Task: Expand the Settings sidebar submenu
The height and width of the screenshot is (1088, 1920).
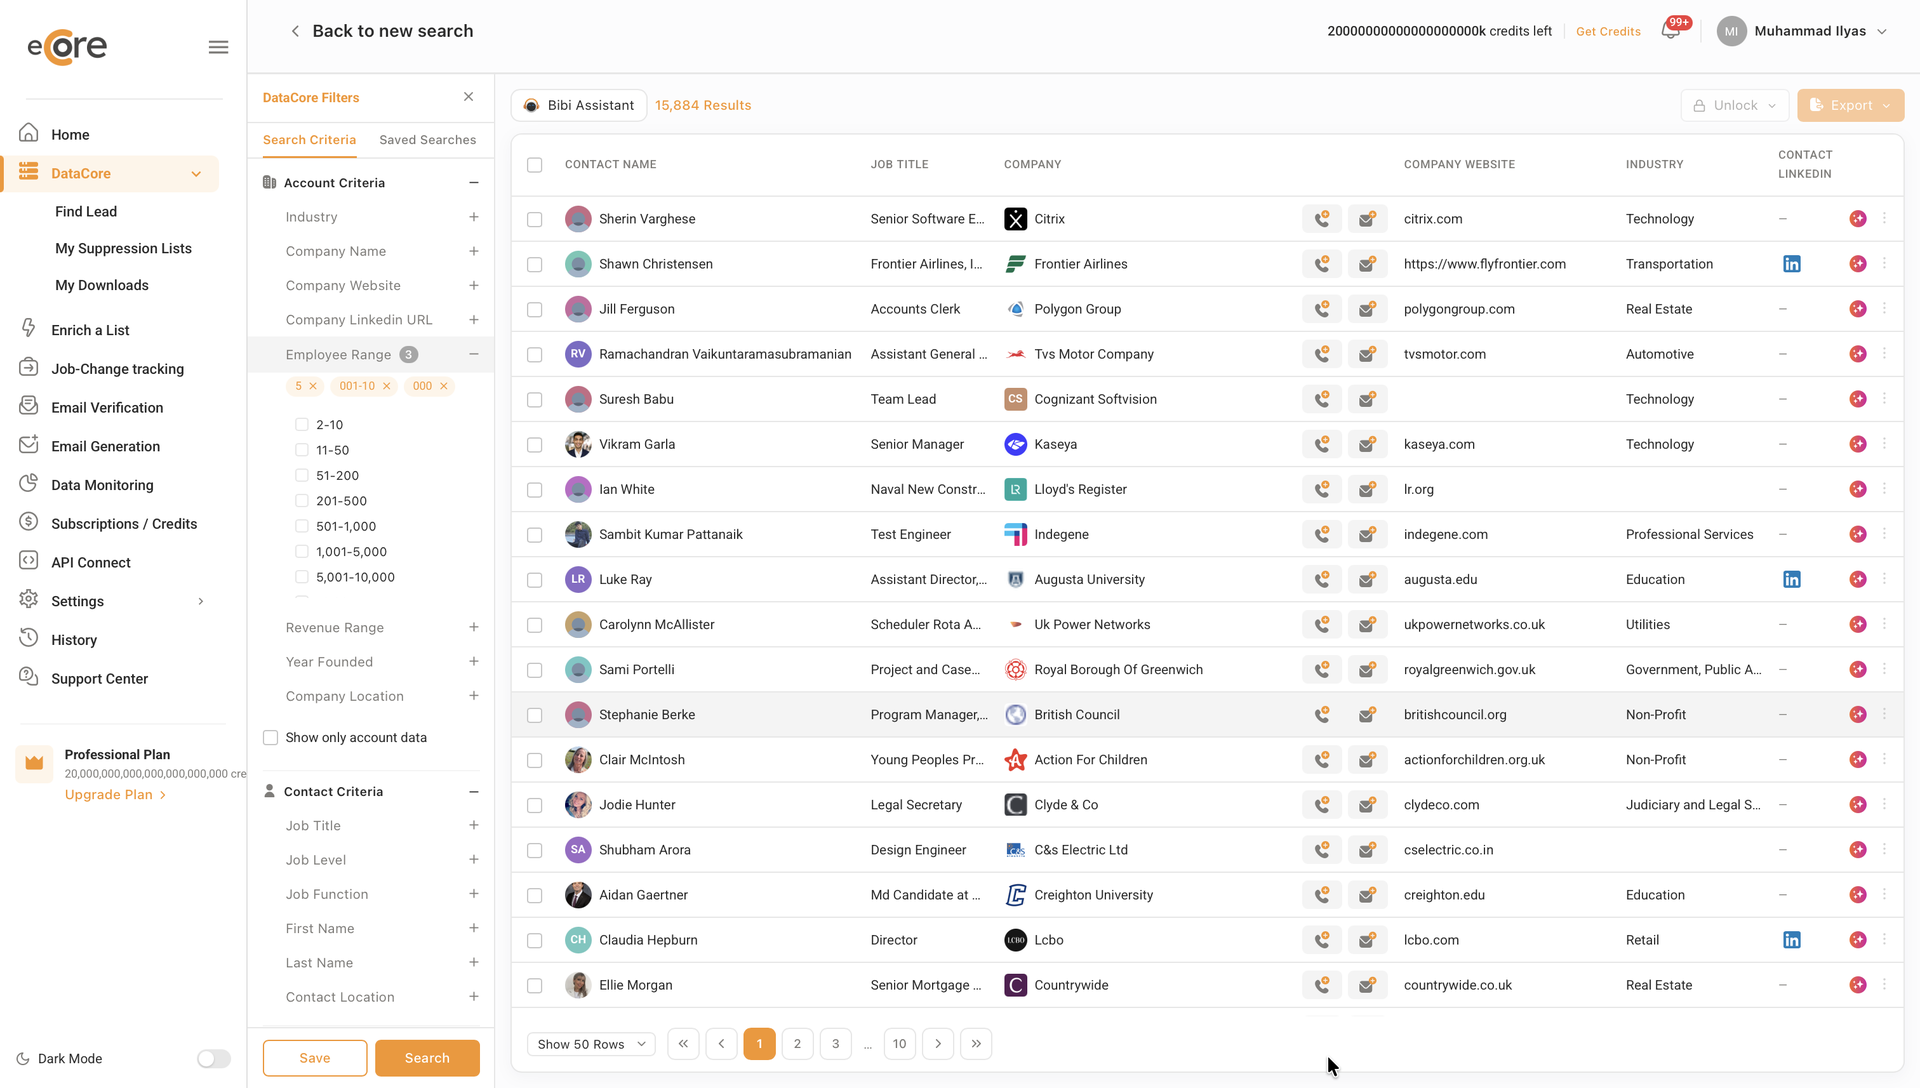Action: point(201,601)
